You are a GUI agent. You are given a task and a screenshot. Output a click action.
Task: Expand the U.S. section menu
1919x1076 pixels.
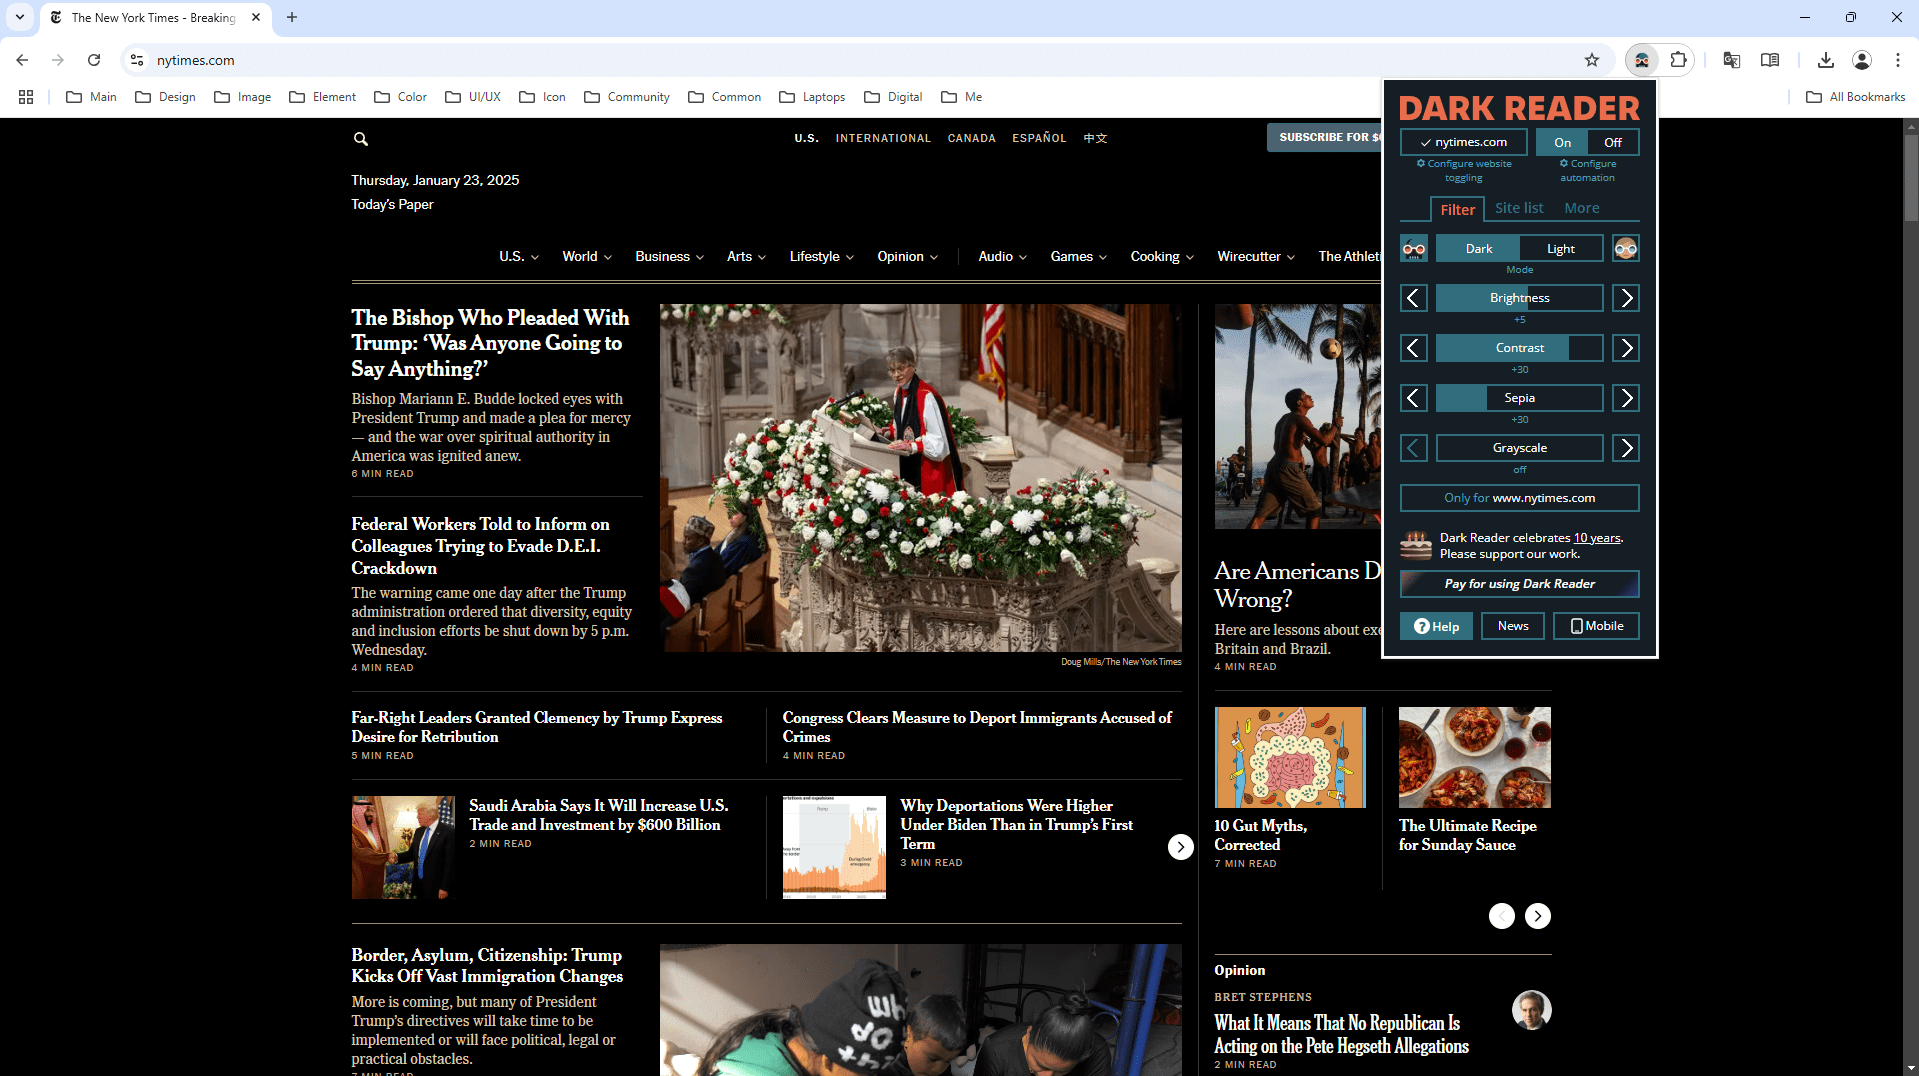coord(519,257)
